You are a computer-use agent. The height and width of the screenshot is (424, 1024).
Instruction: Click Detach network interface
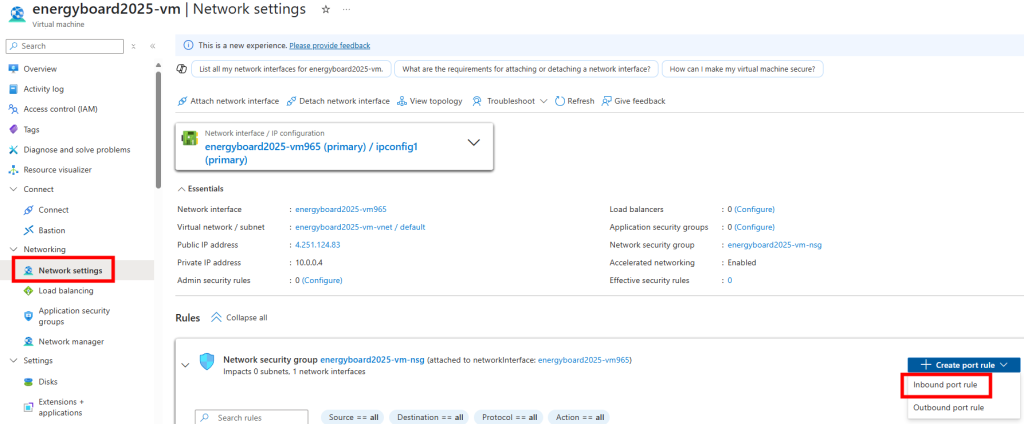click(338, 101)
